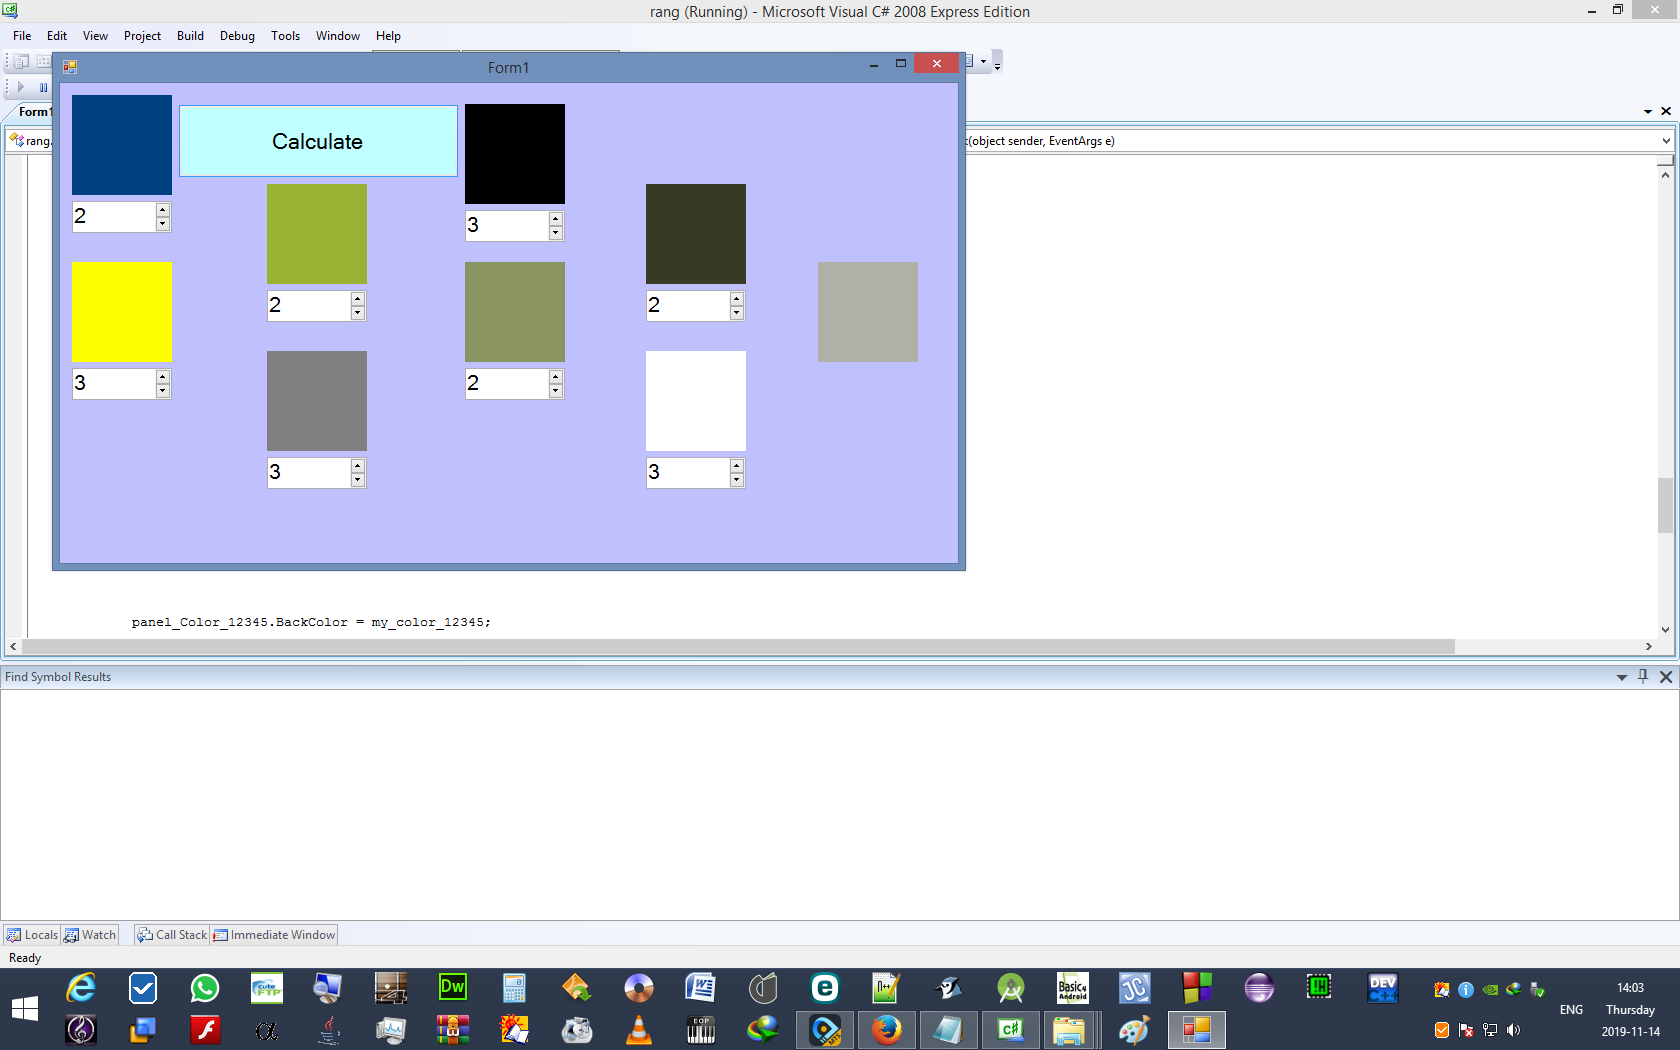Select the black color panel
Image resolution: width=1680 pixels, height=1050 pixels.
515,154
